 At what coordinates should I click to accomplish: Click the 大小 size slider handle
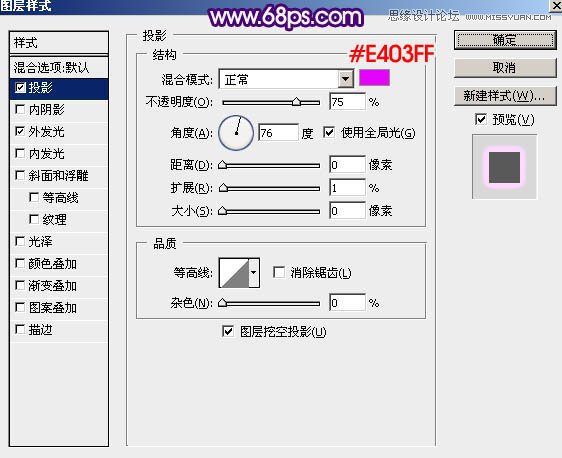coord(223,210)
